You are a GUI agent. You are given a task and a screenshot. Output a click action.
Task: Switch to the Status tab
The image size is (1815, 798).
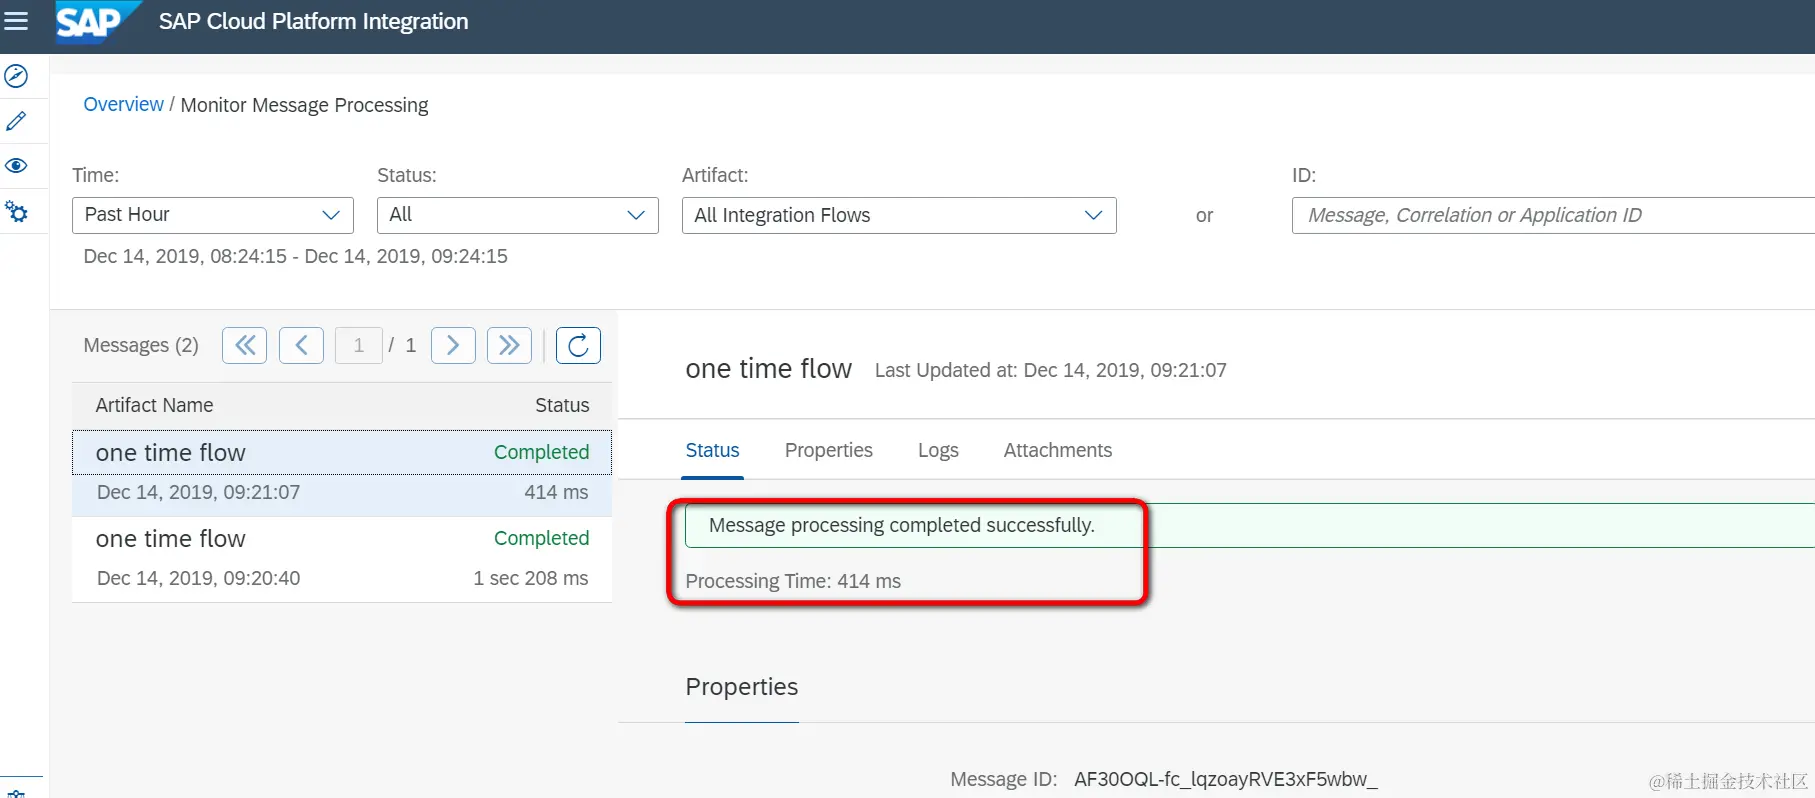coord(713,450)
